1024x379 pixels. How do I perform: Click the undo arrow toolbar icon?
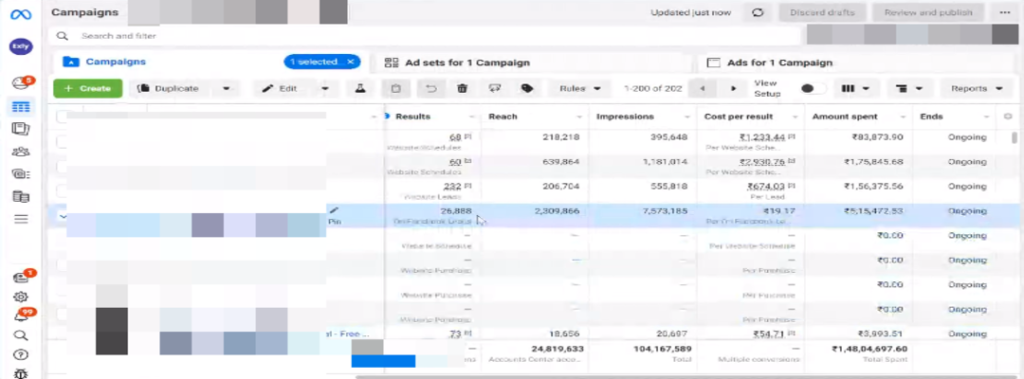tap(430, 88)
